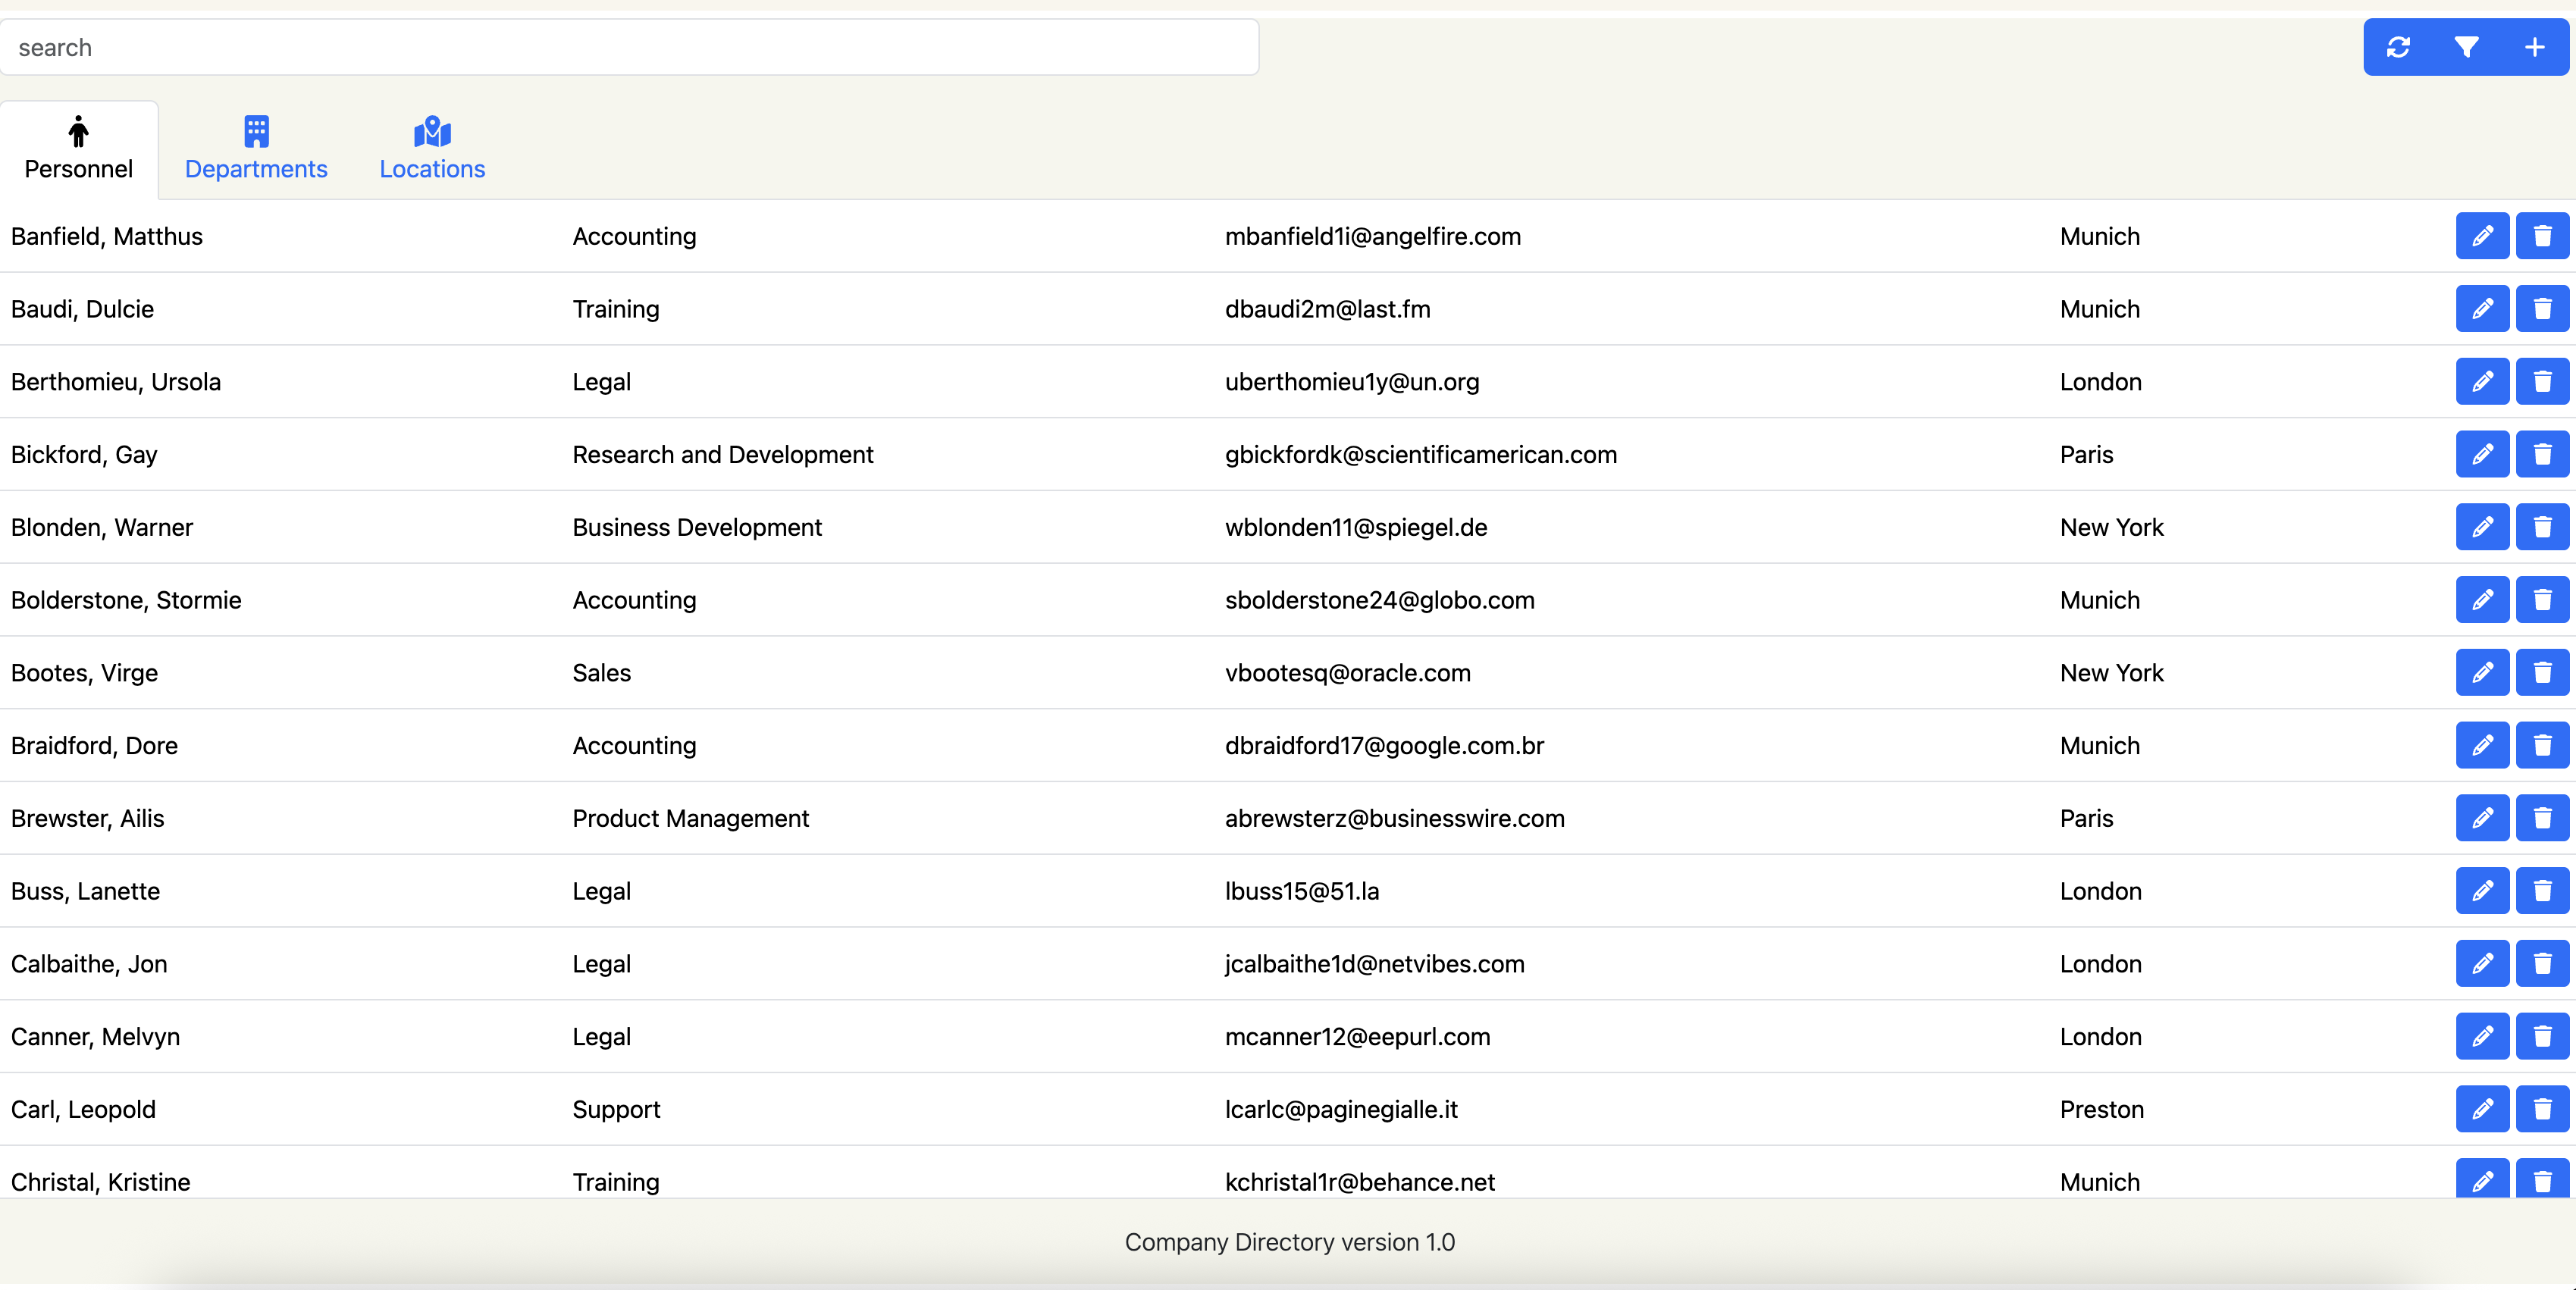Delete Bootes, Virge with trash
Image resolution: width=2576 pixels, height=1290 pixels.
click(x=2542, y=673)
